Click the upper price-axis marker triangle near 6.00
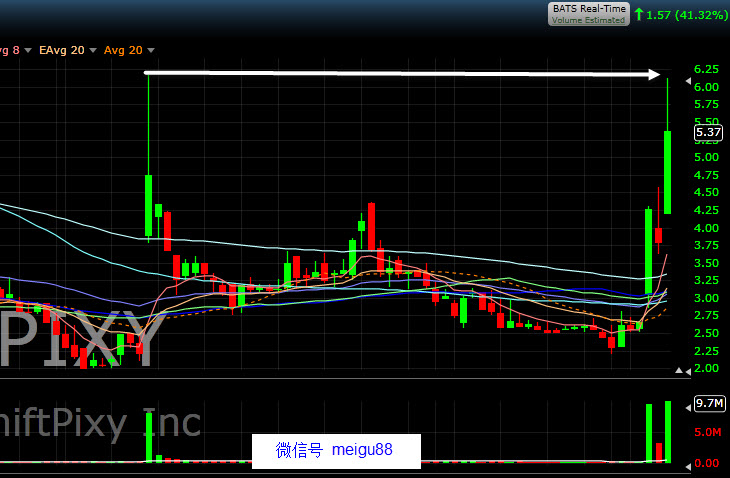 coord(688,81)
